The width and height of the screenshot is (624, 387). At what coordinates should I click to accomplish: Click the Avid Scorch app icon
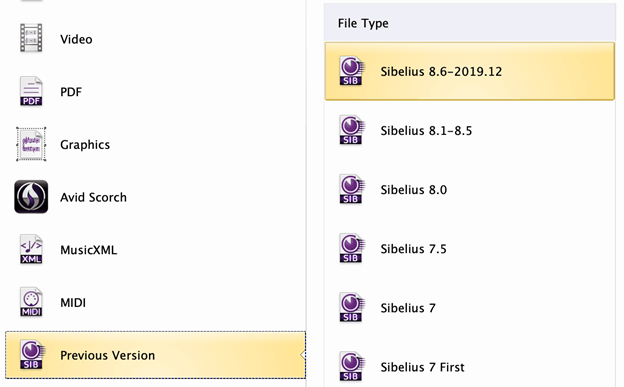point(31,197)
